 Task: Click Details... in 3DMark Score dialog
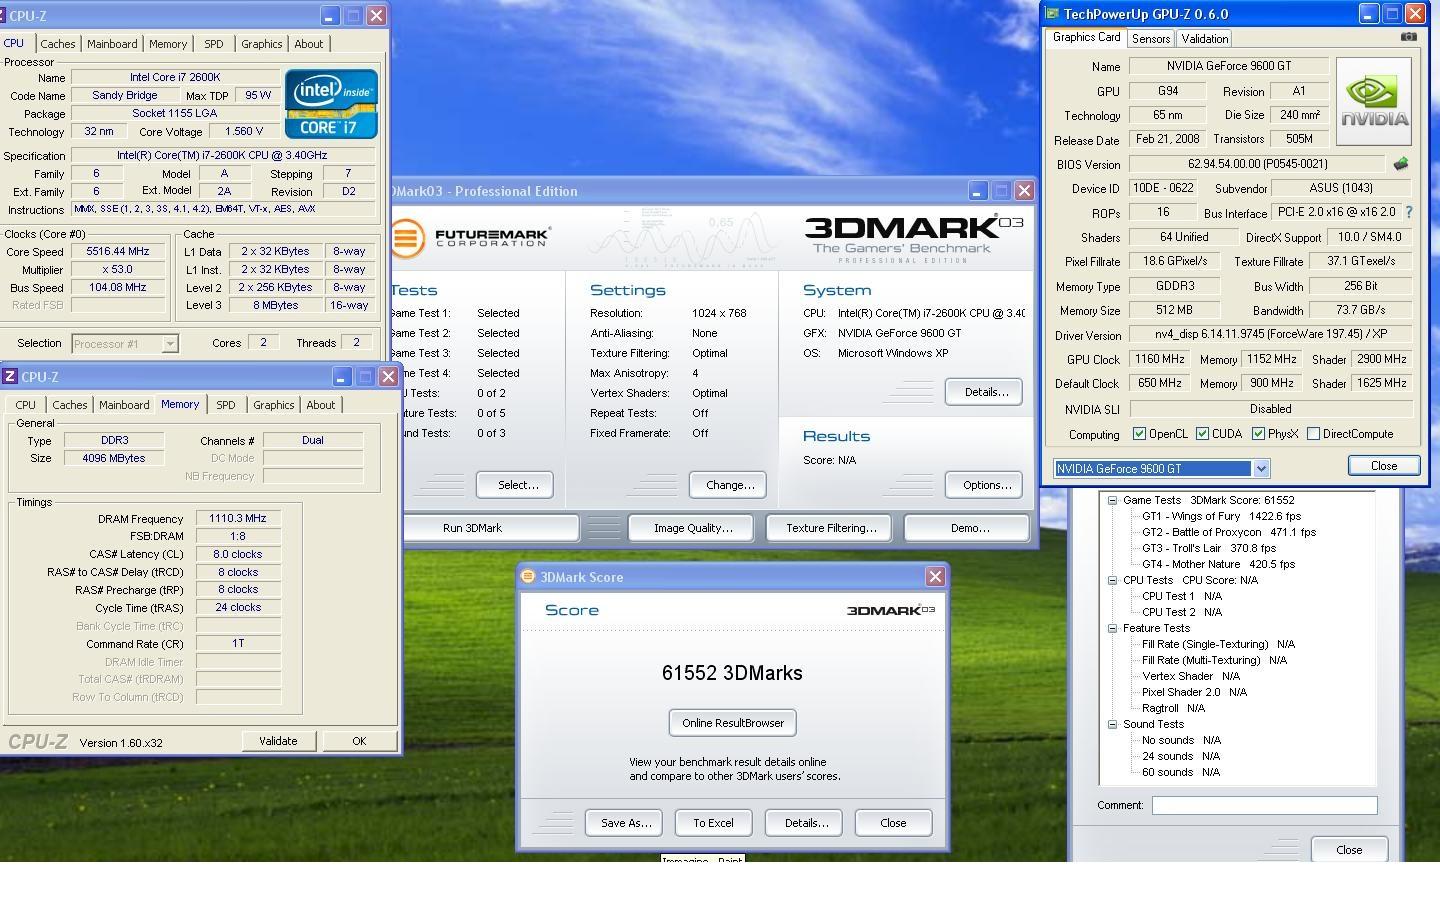click(x=804, y=823)
